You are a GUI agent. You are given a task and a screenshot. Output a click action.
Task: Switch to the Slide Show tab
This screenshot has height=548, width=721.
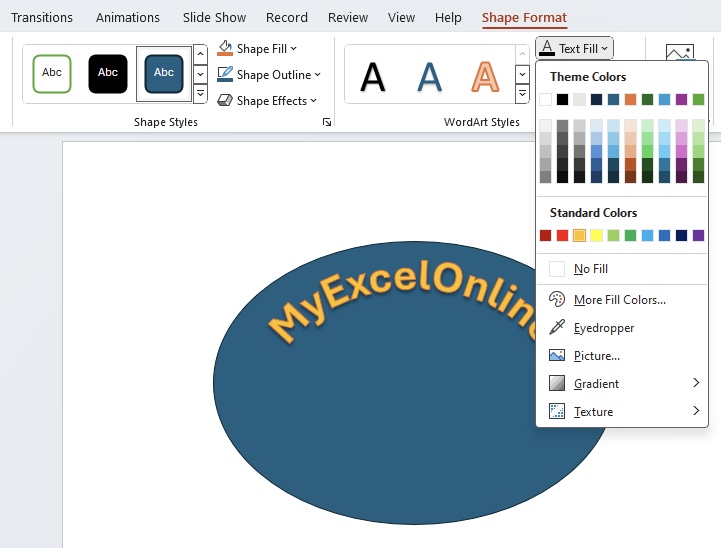[214, 17]
